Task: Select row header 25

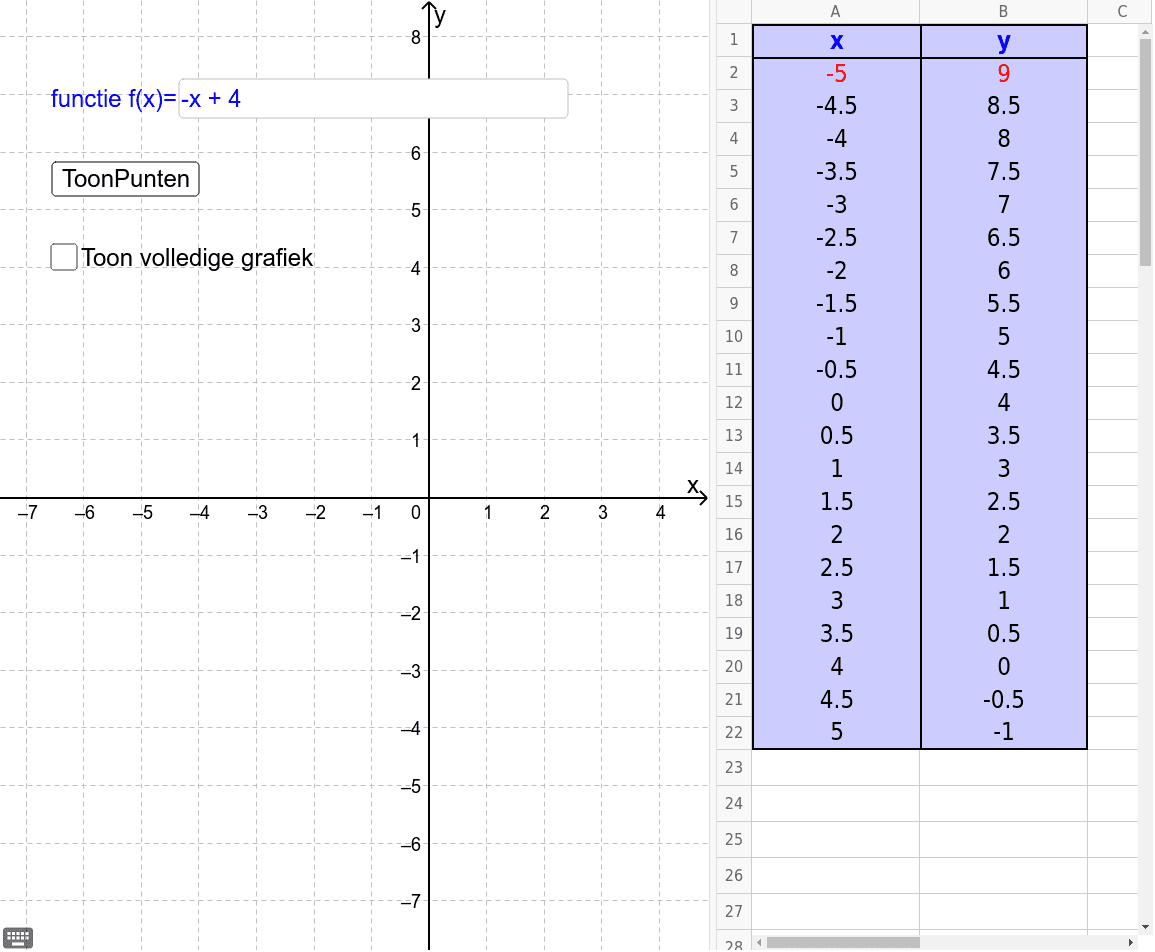Action: point(734,839)
